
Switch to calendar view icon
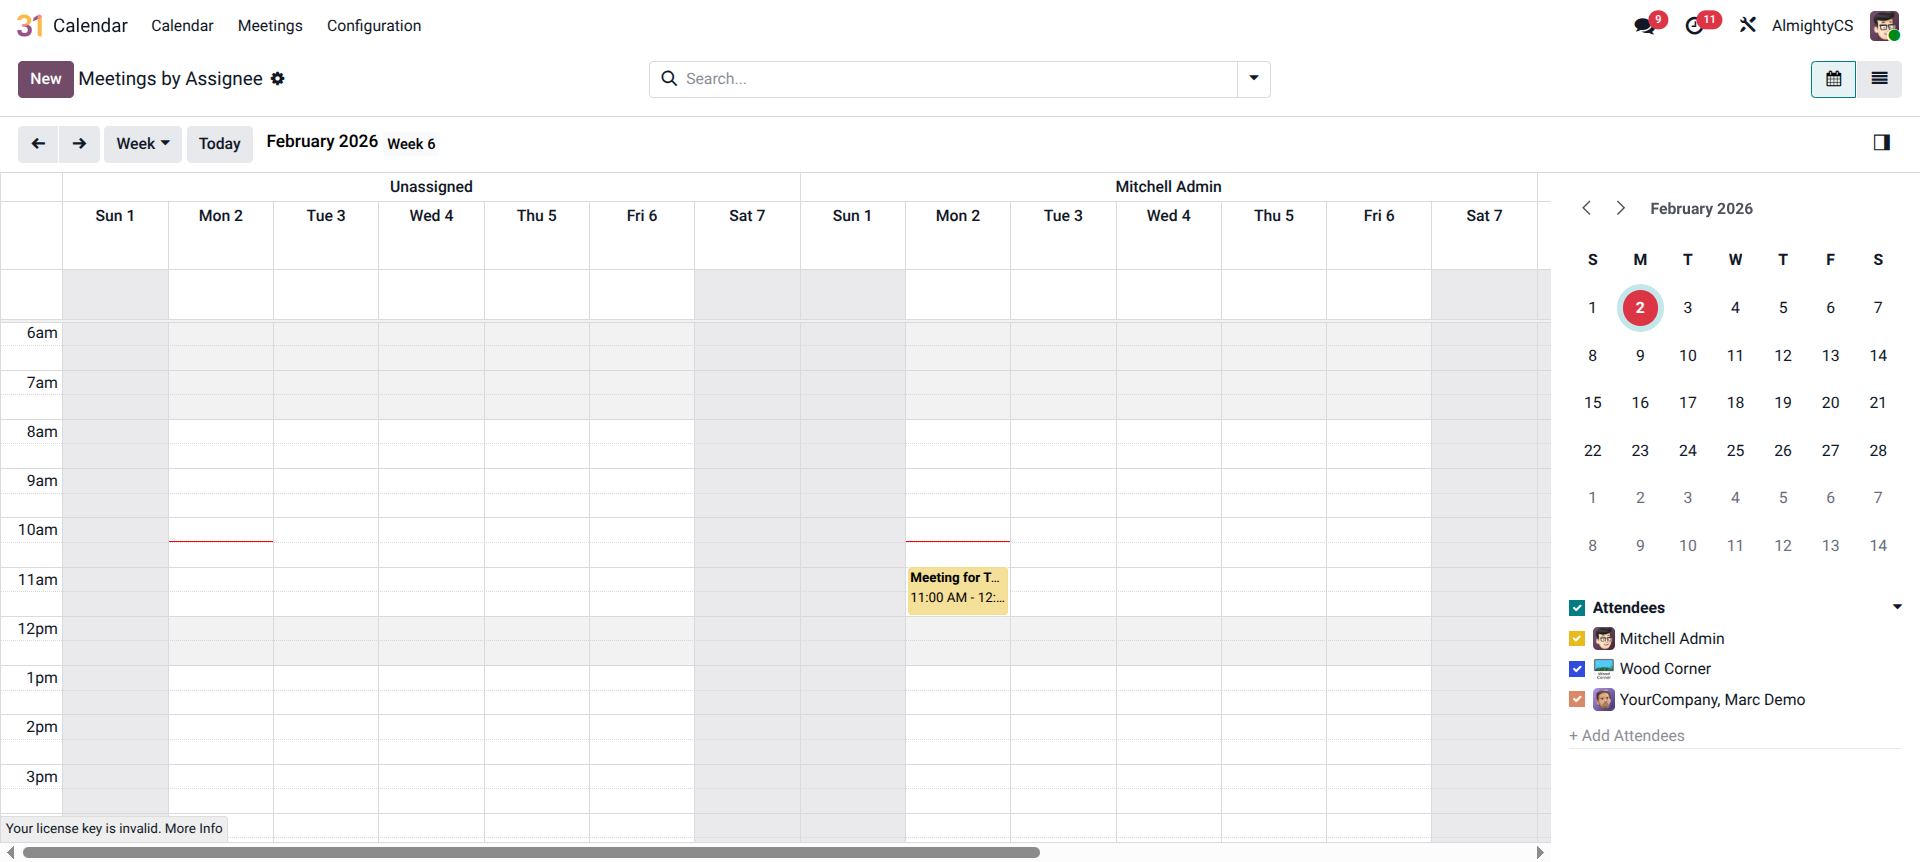click(x=1833, y=79)
